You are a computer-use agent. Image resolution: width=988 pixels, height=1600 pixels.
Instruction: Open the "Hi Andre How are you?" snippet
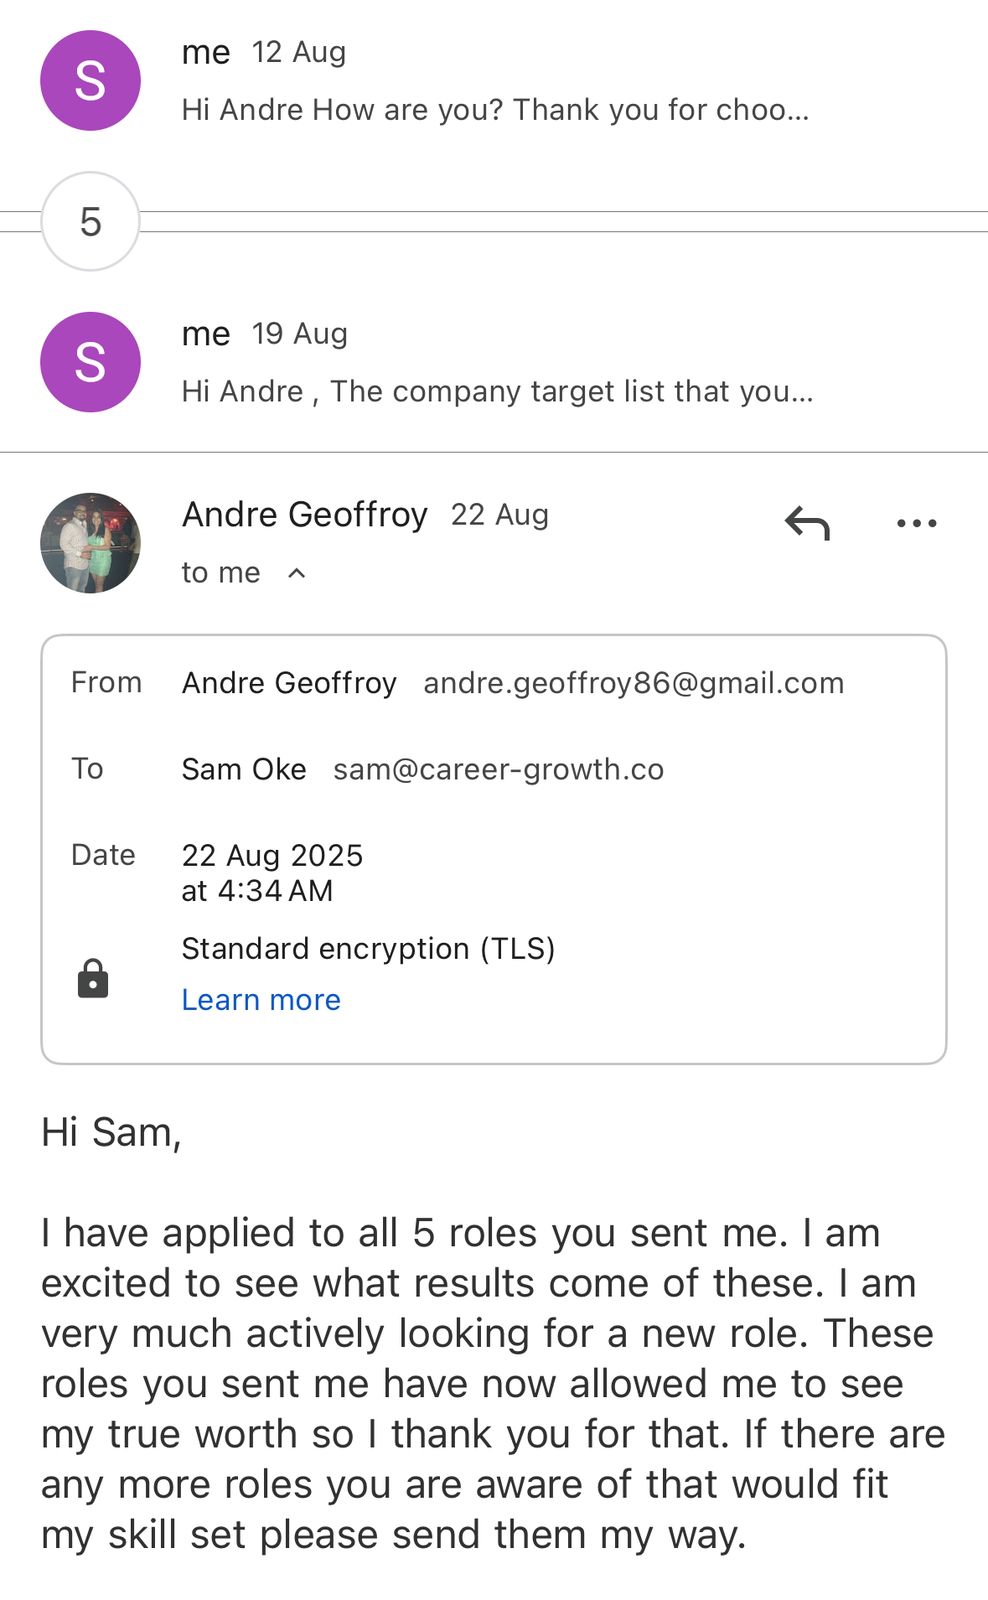495,109
